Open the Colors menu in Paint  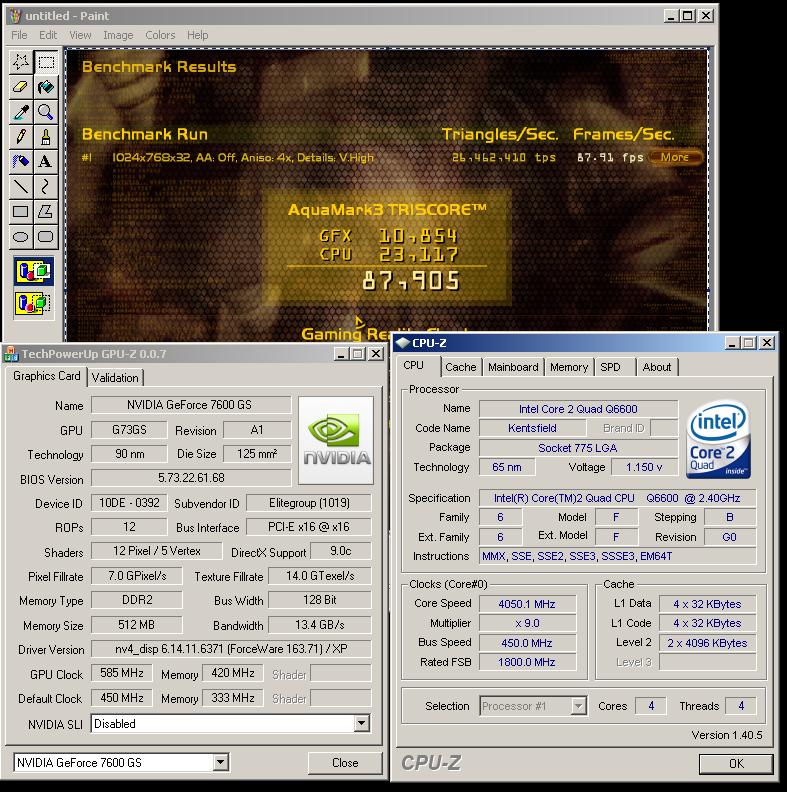point(160,35)
